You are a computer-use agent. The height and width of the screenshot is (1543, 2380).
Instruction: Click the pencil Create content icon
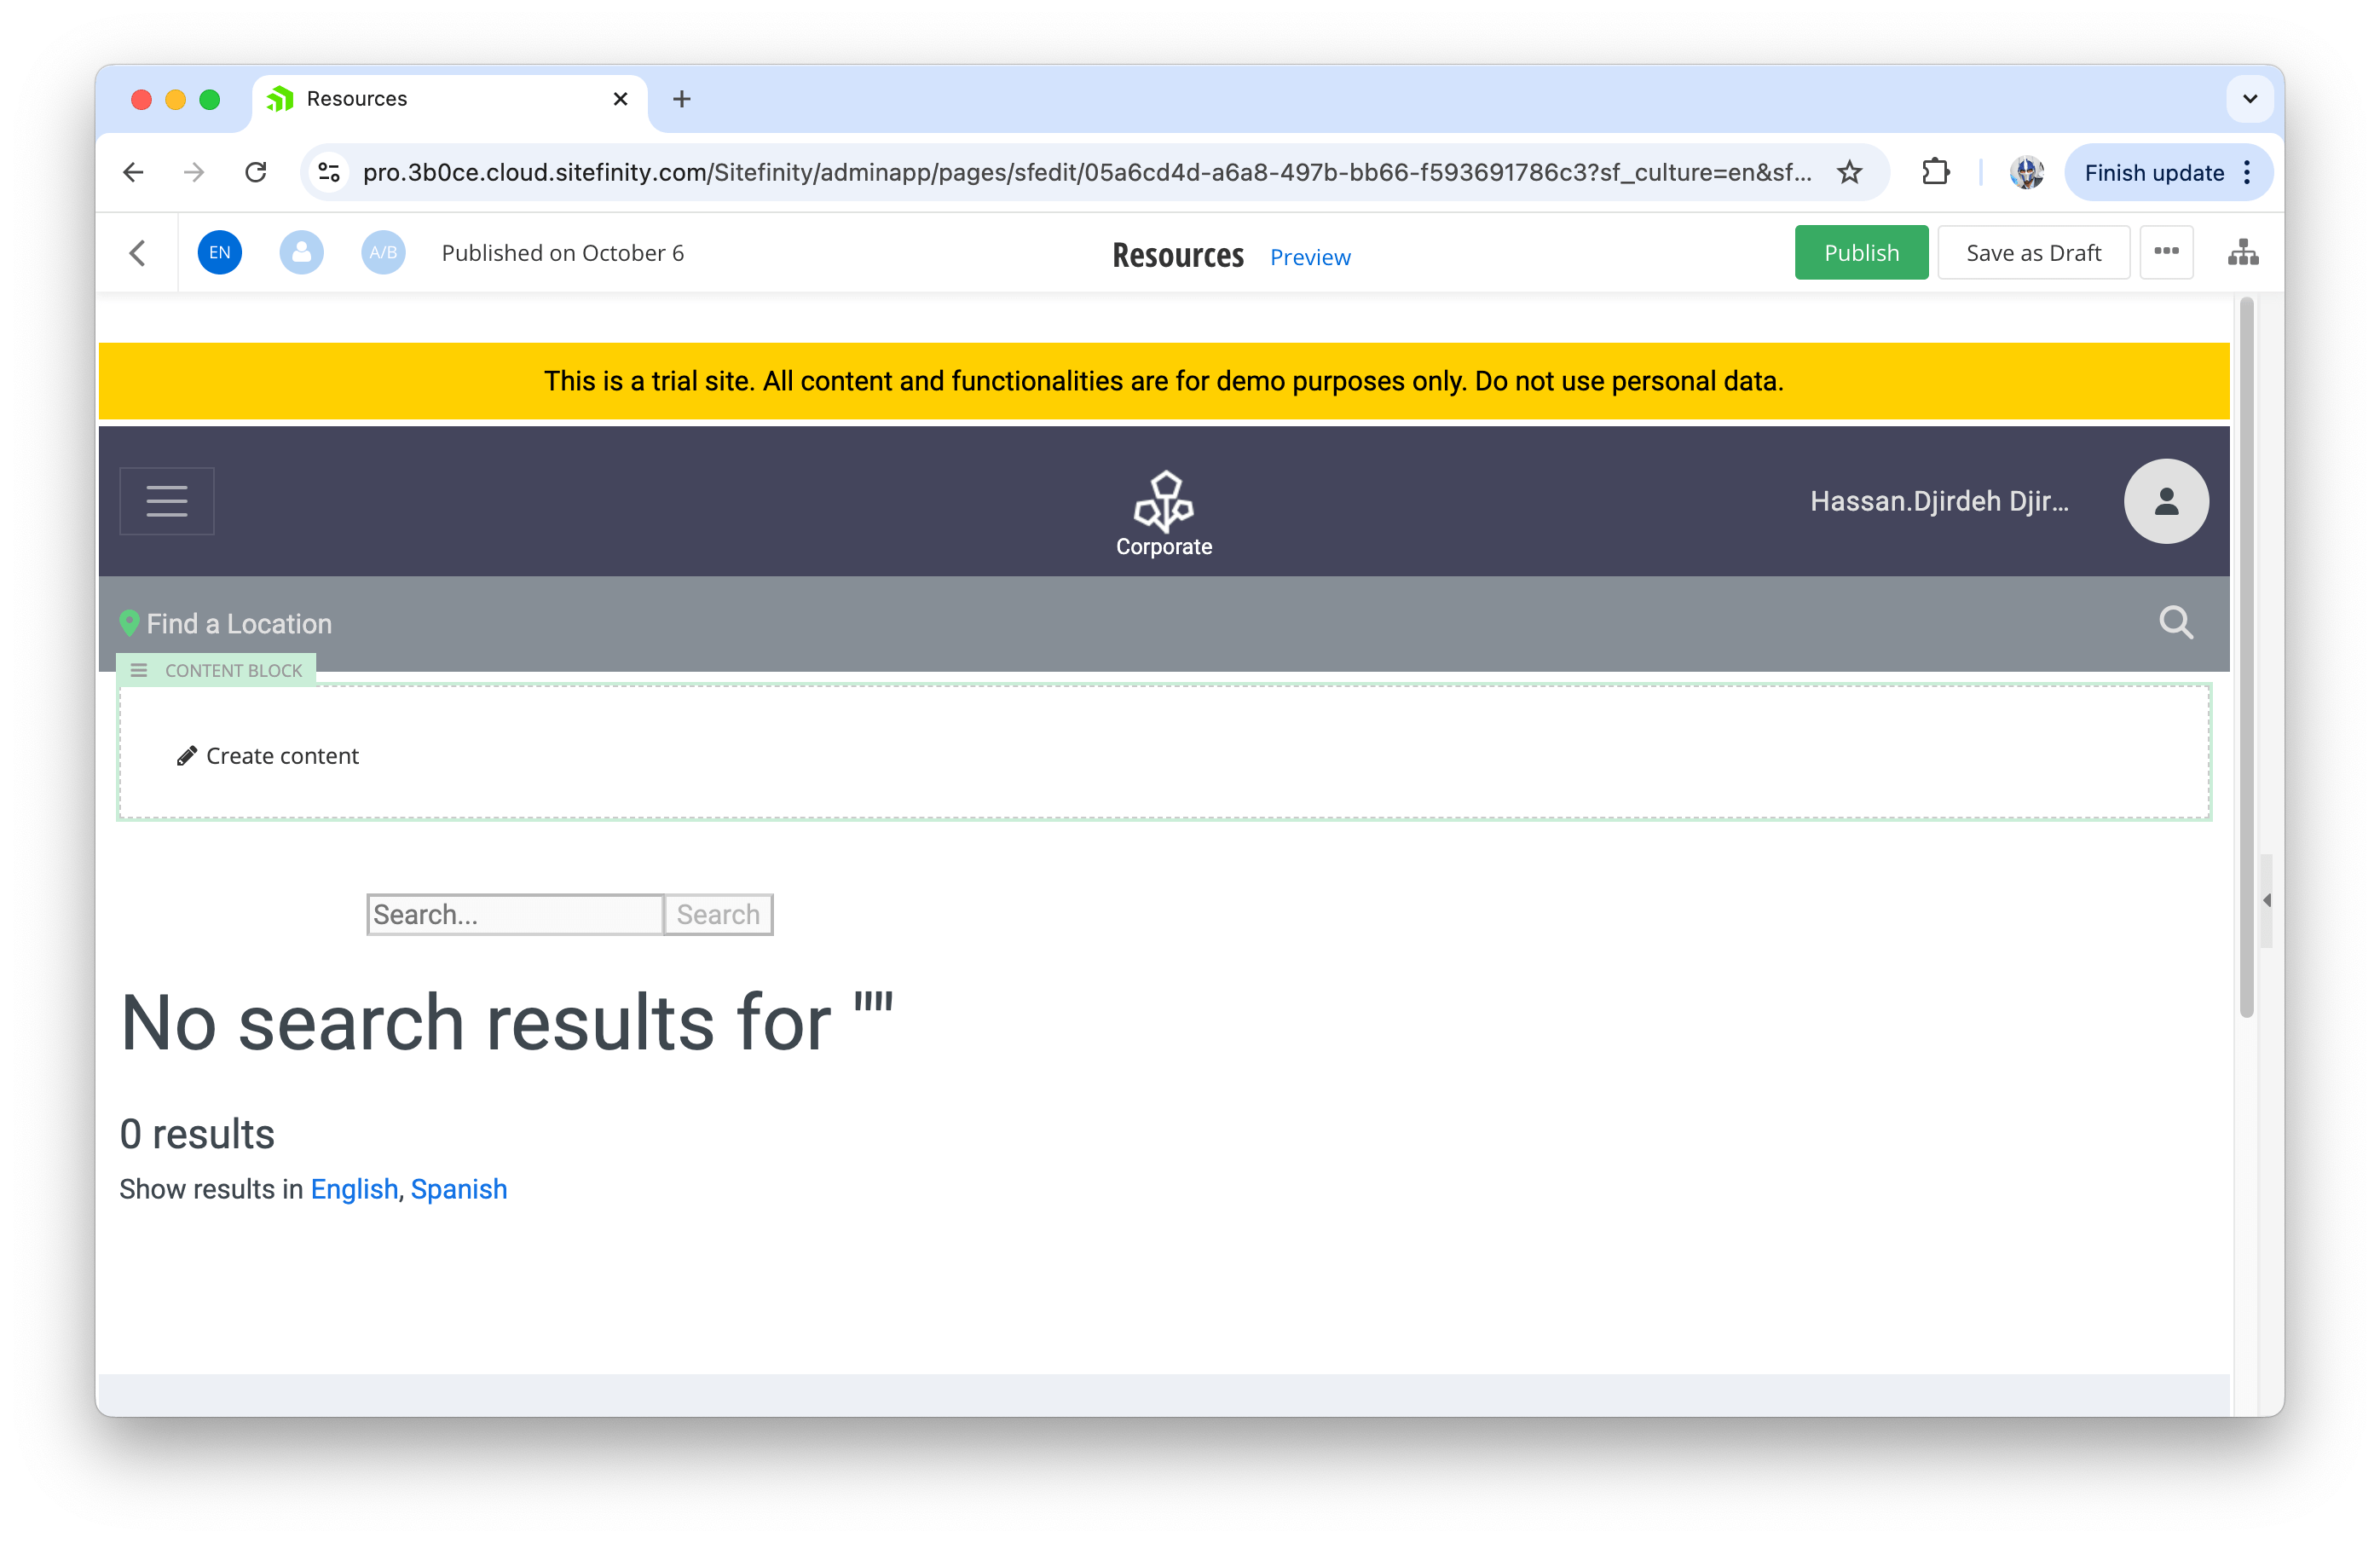184,755
